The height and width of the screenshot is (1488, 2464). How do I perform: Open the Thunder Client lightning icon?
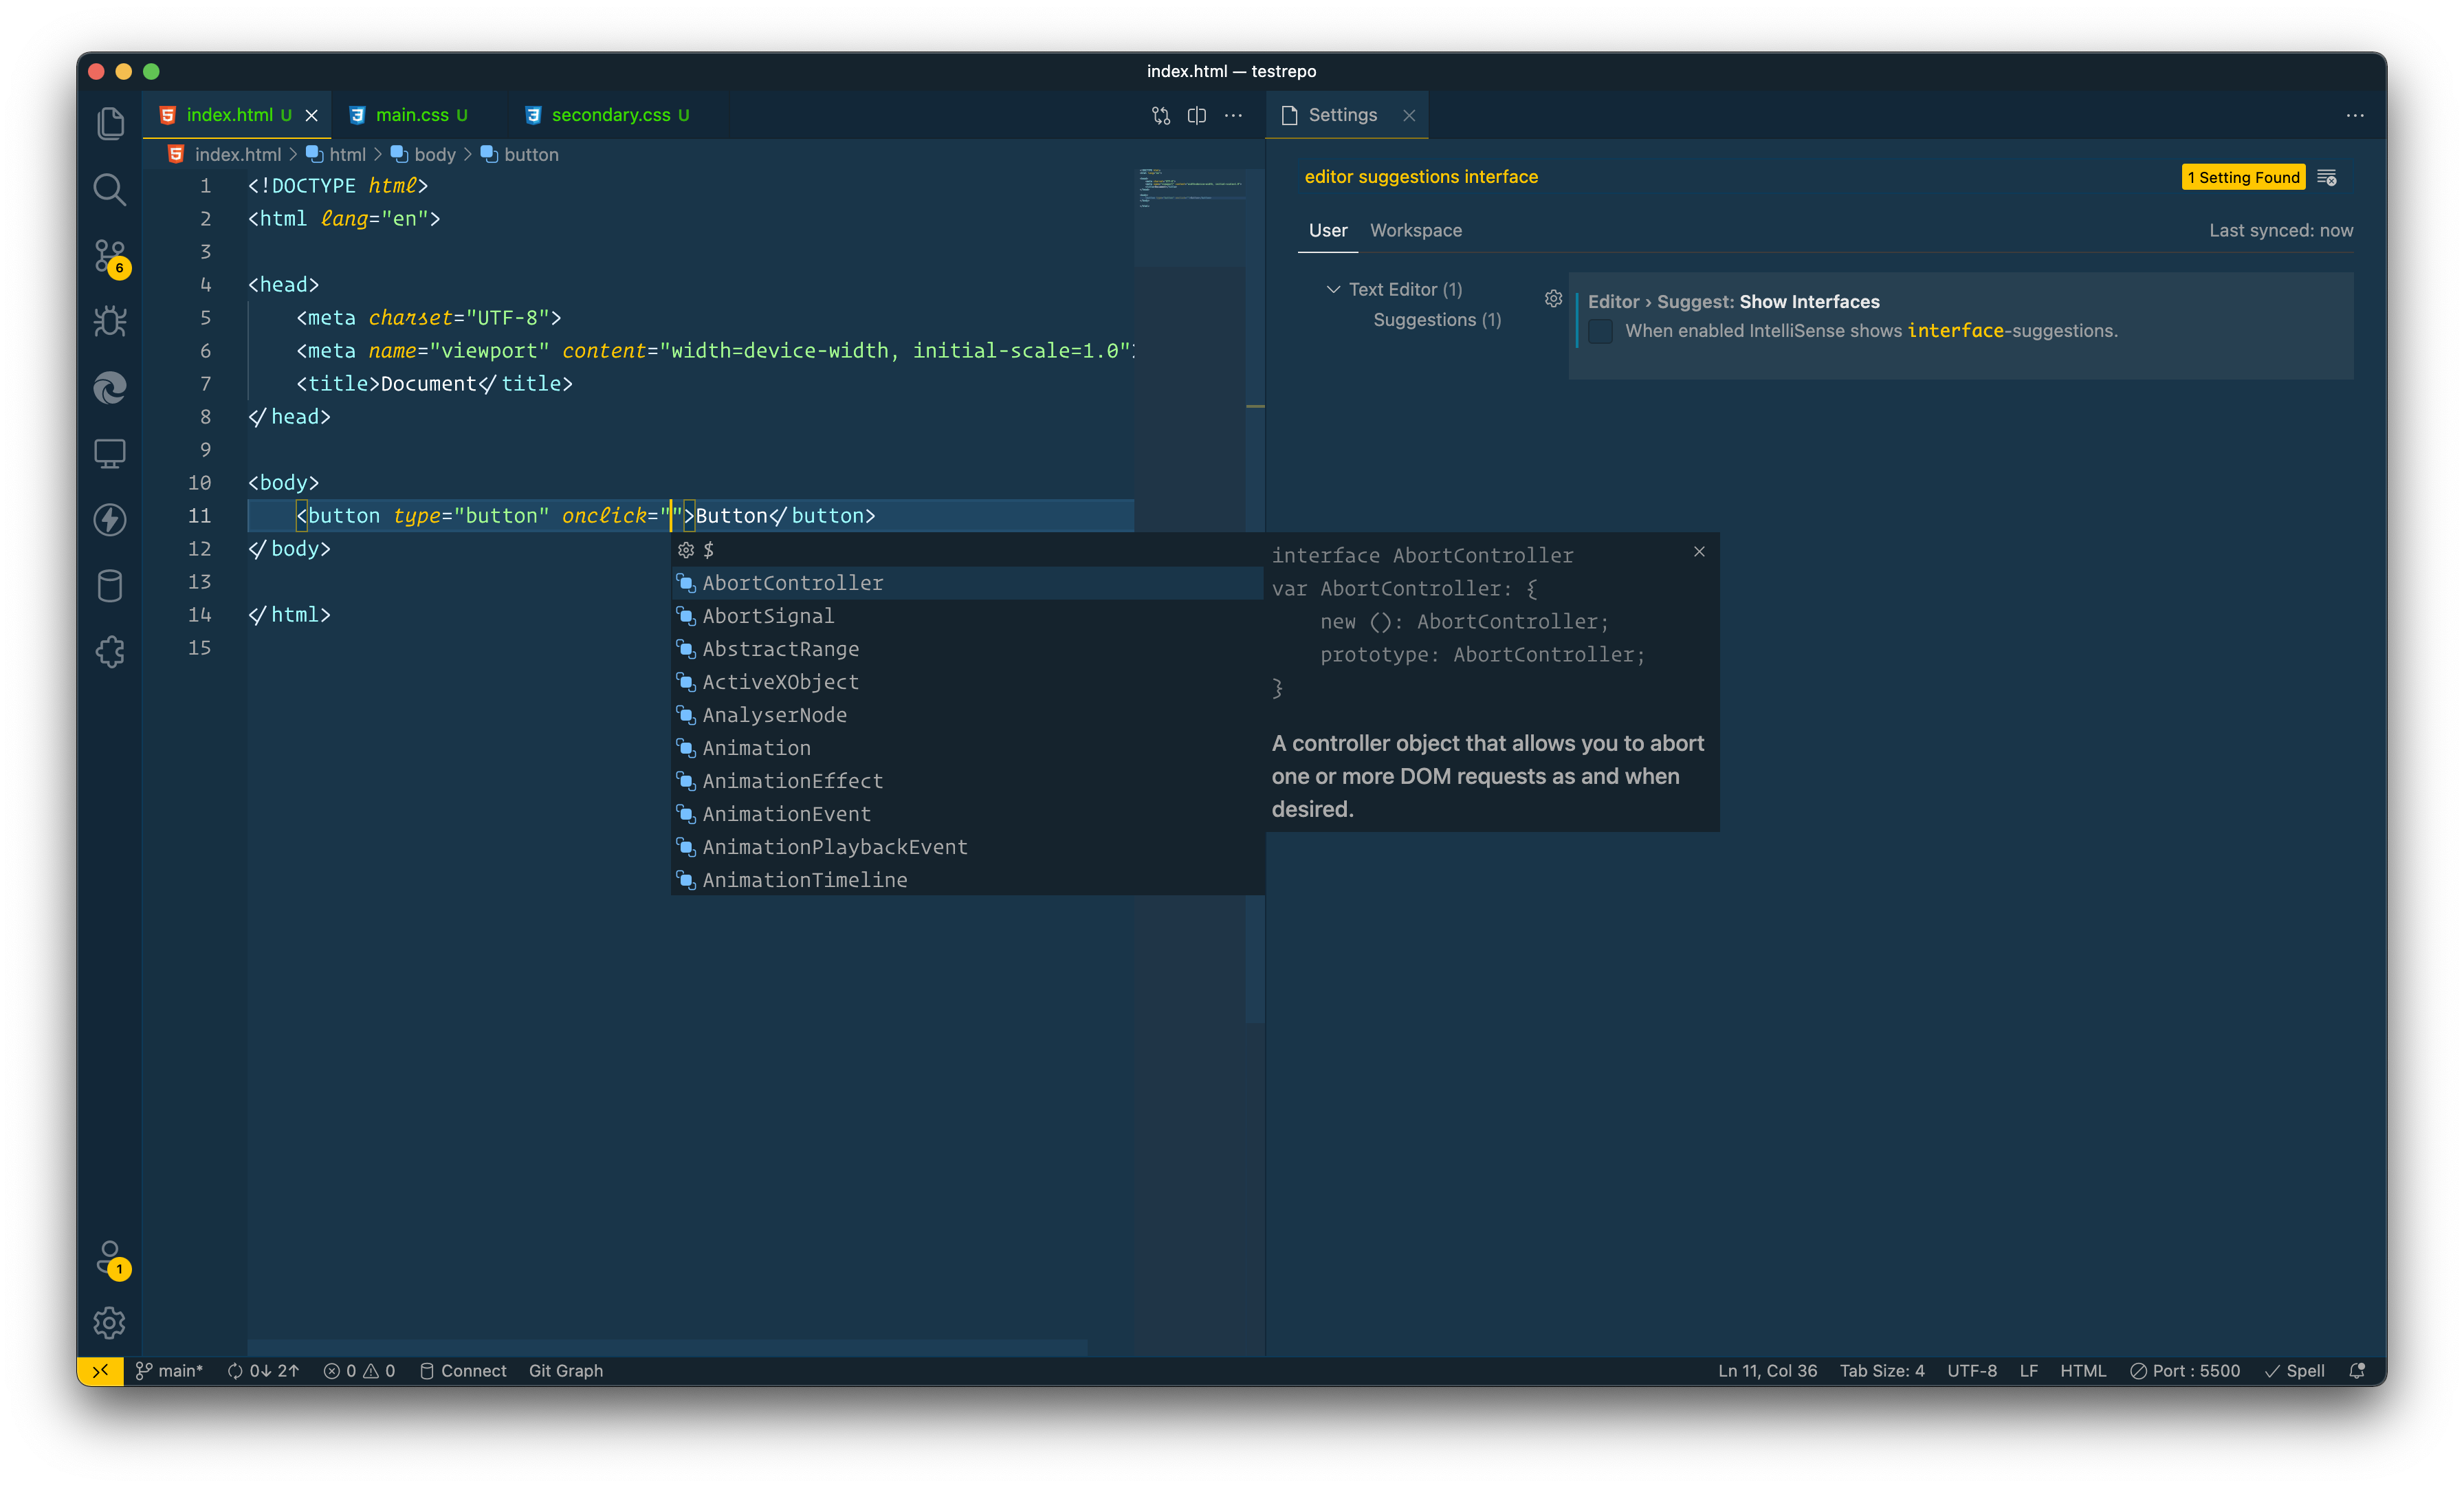[x=110, y=519]
